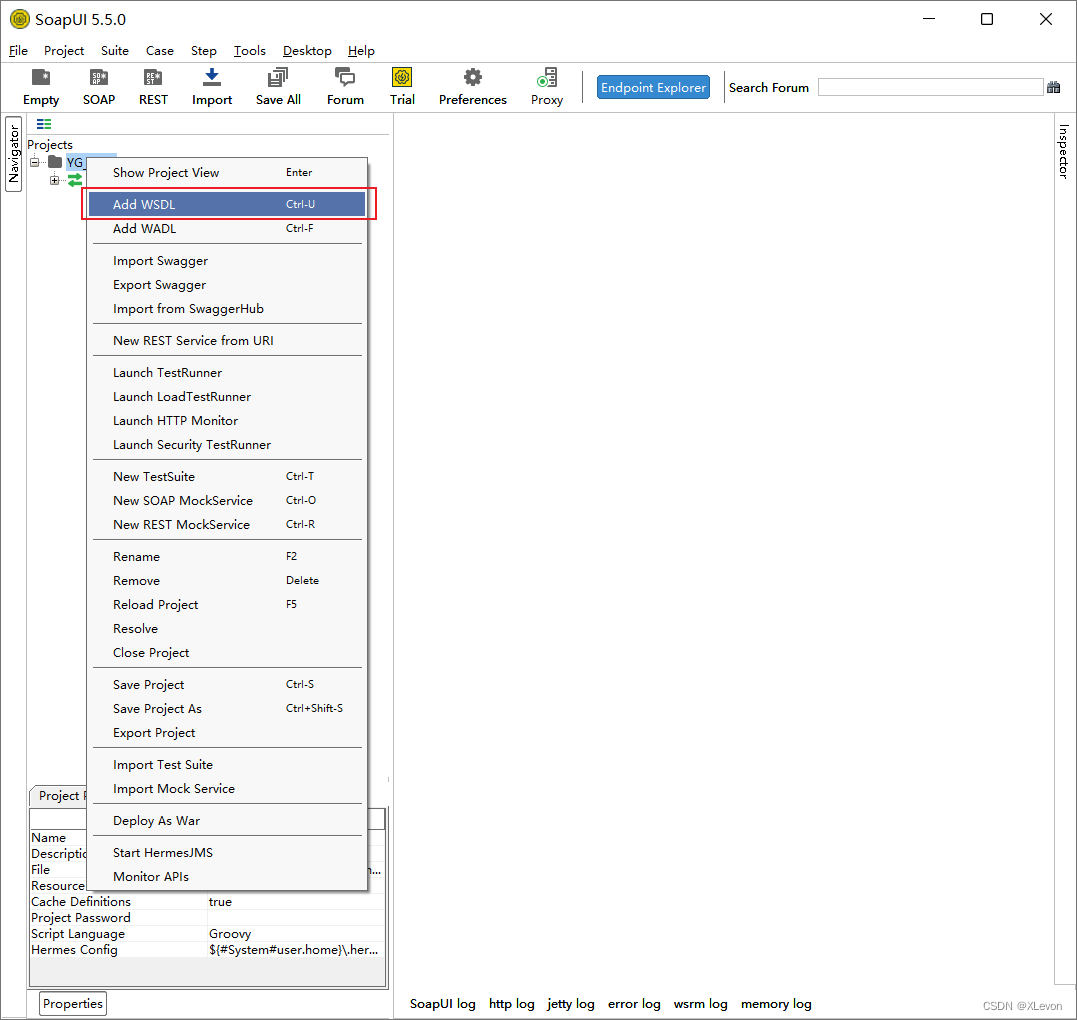This screenshot has height=1020, width=1077.
Task: Click the Proxy toolbar icon
Action: [547, 77]
